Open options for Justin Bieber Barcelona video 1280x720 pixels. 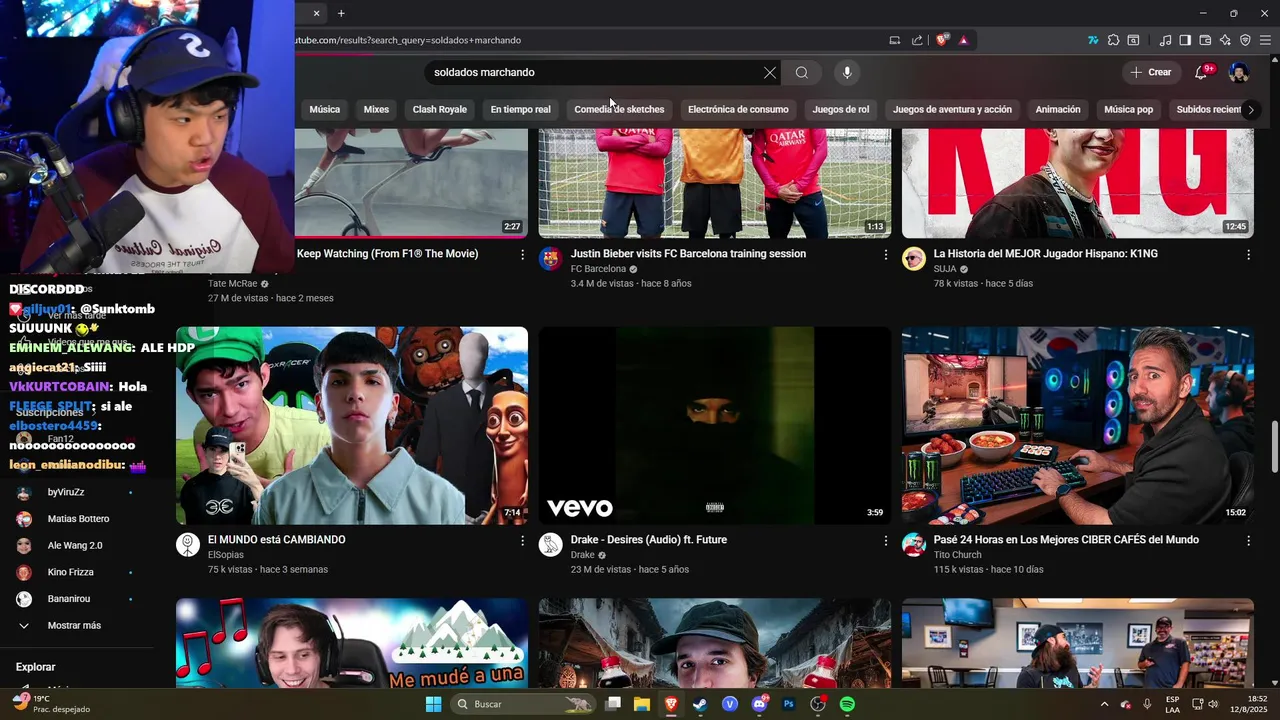(885, 255)
